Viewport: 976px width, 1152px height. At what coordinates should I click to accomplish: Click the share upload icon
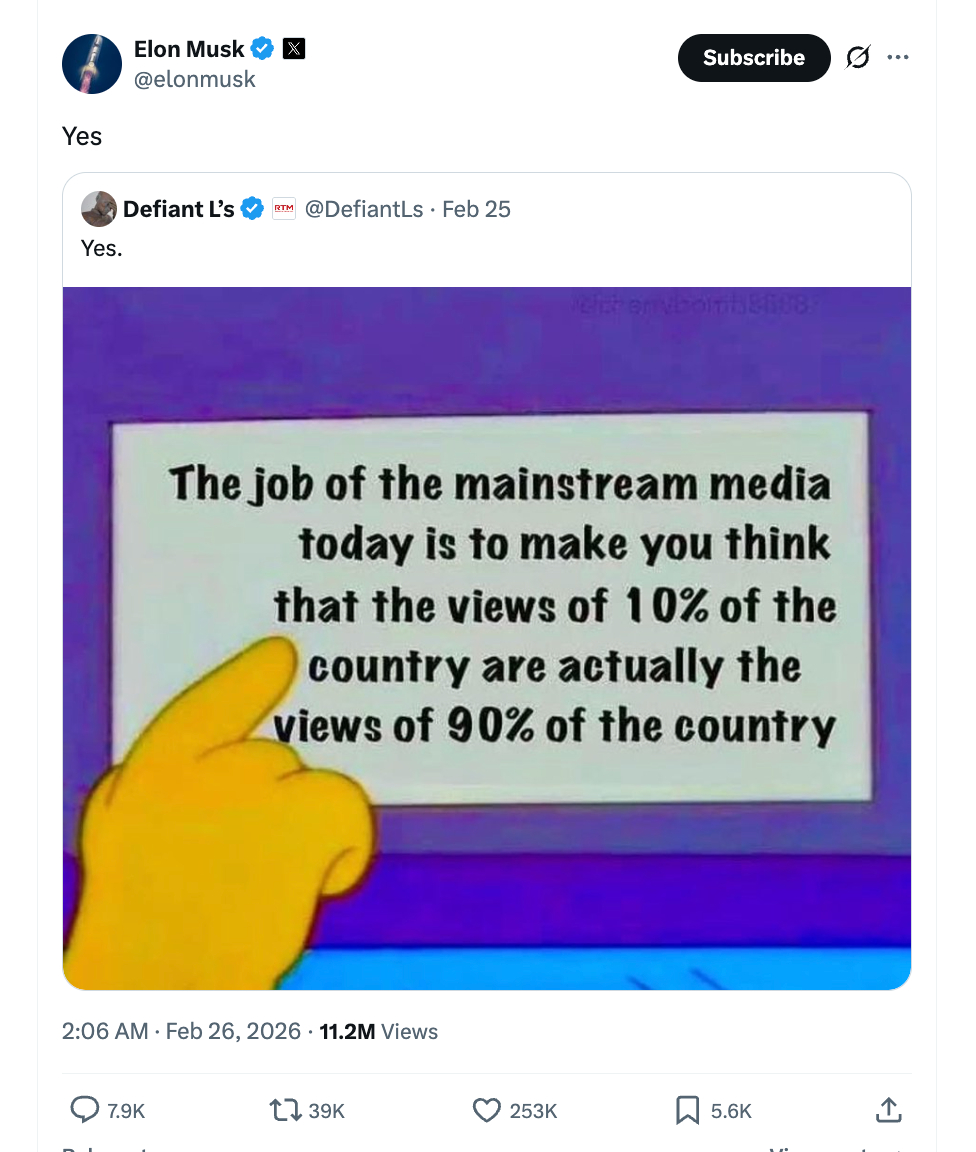coord(888,1109)
